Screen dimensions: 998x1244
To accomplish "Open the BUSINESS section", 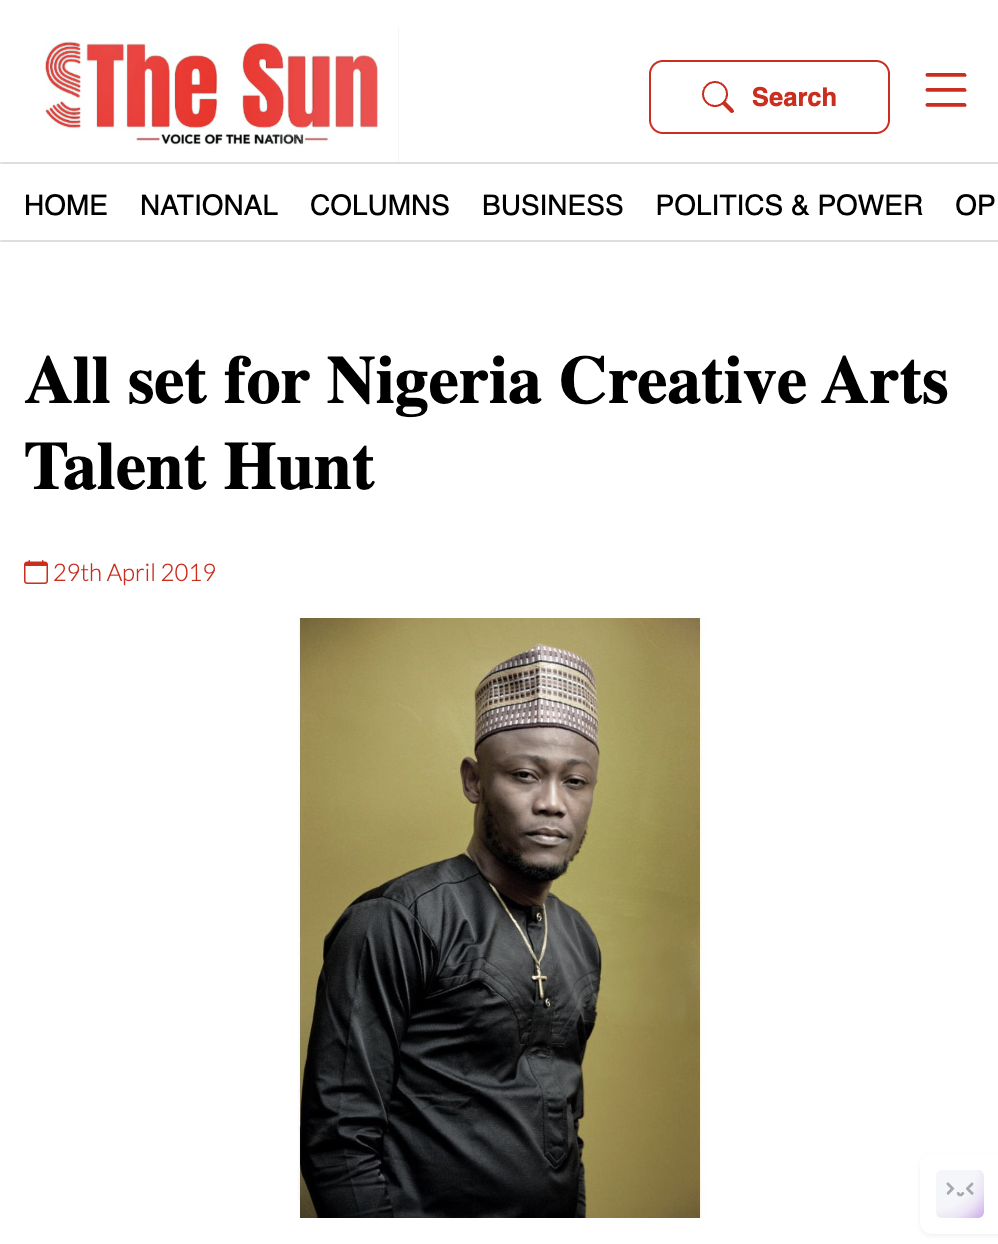I will 553,205.
